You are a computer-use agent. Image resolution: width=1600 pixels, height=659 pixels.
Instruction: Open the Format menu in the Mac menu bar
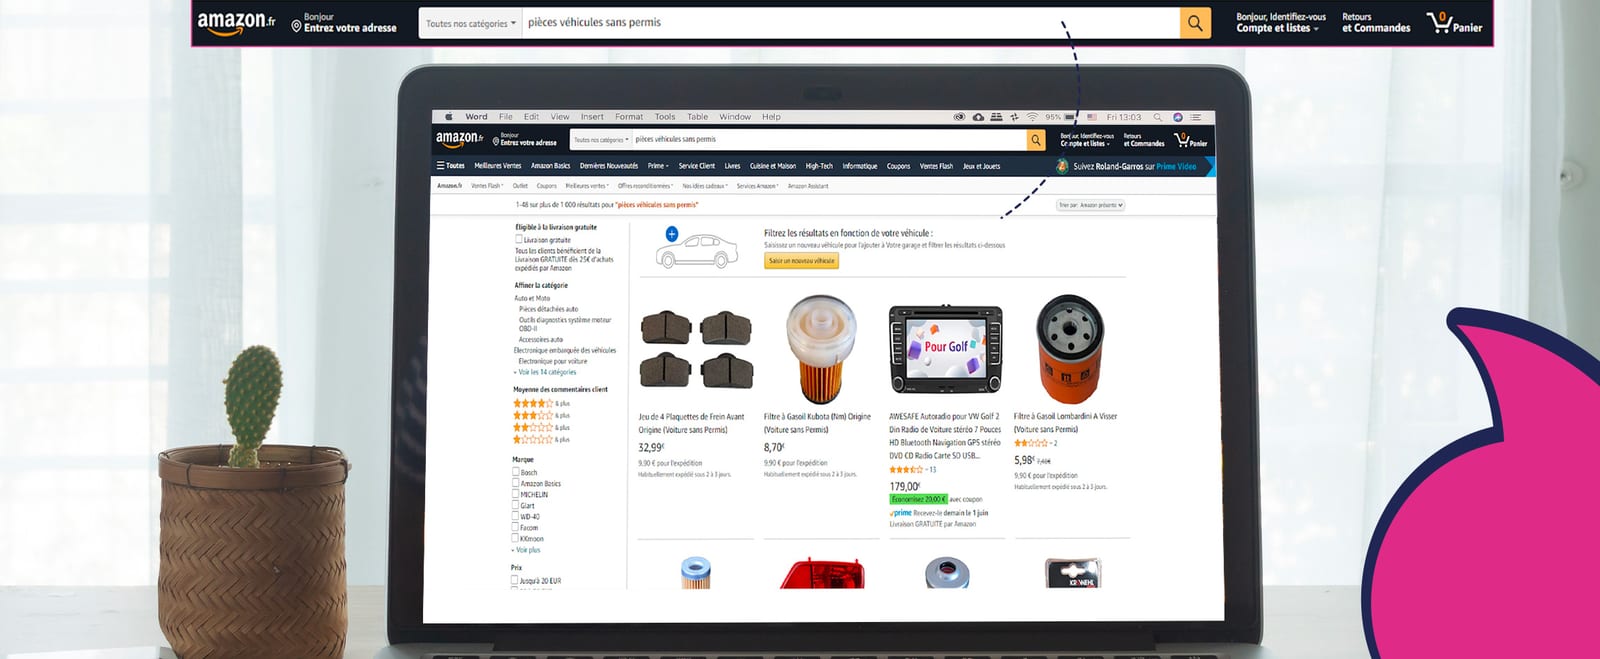[629, 117]
